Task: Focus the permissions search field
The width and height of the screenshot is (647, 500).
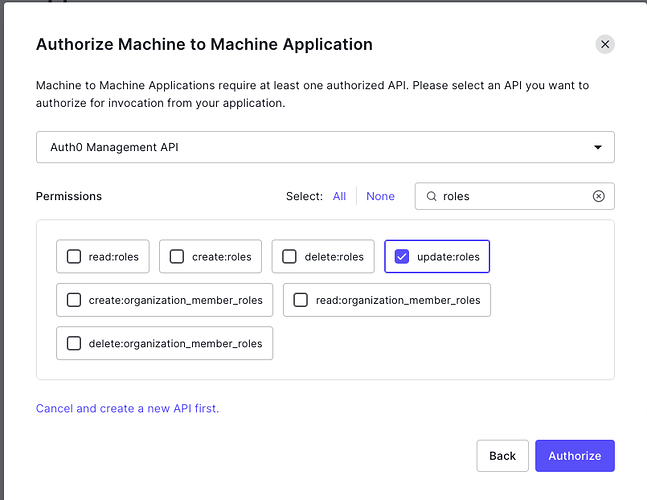Action: pos(515,196)
